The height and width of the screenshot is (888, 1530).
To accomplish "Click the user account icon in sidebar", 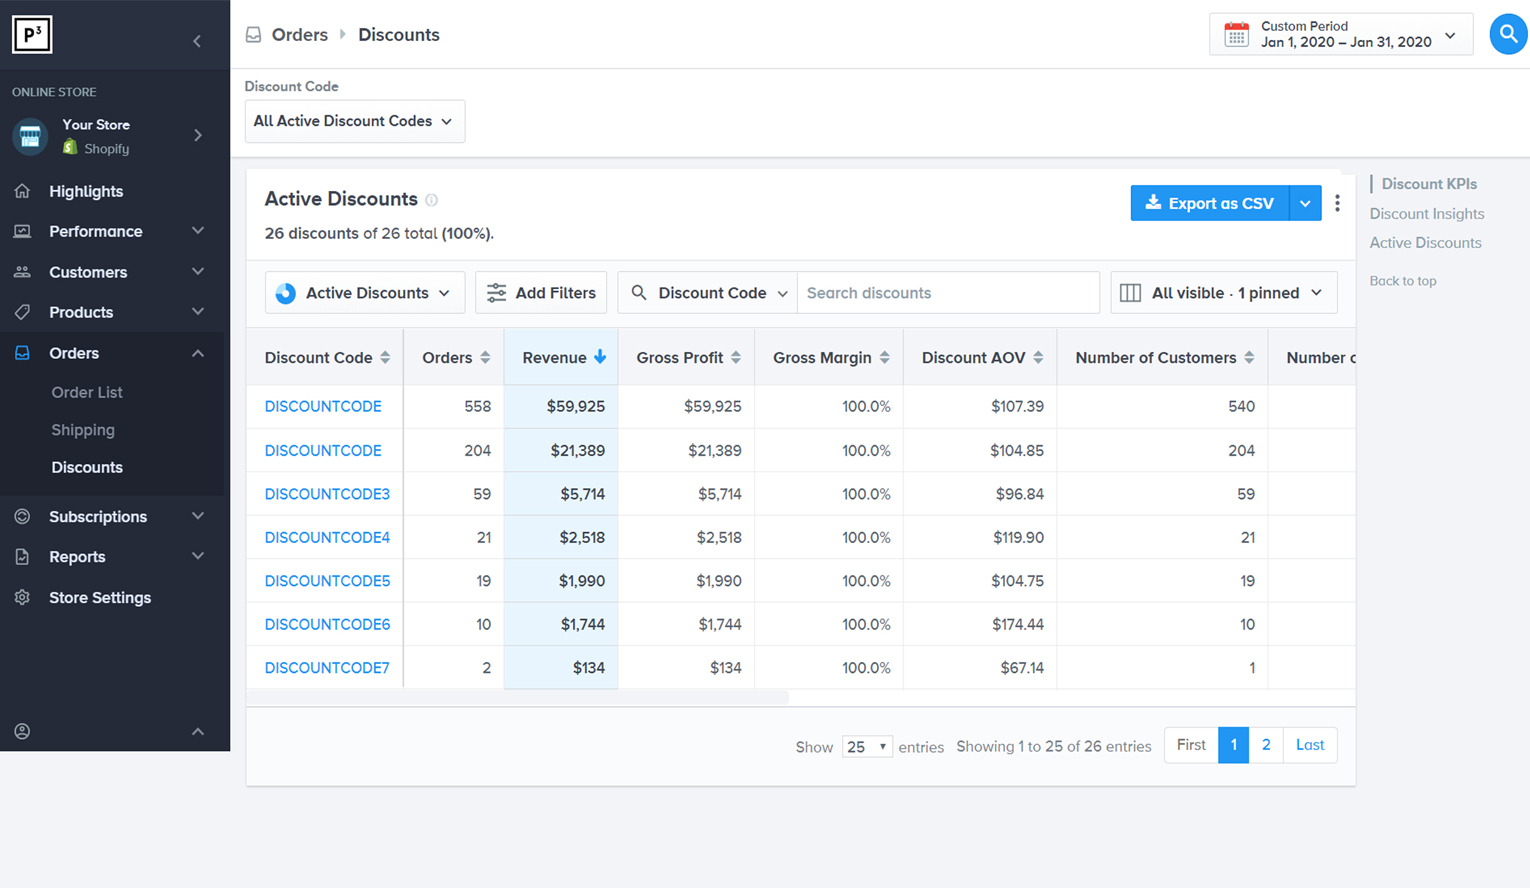I will coord(22,731).
